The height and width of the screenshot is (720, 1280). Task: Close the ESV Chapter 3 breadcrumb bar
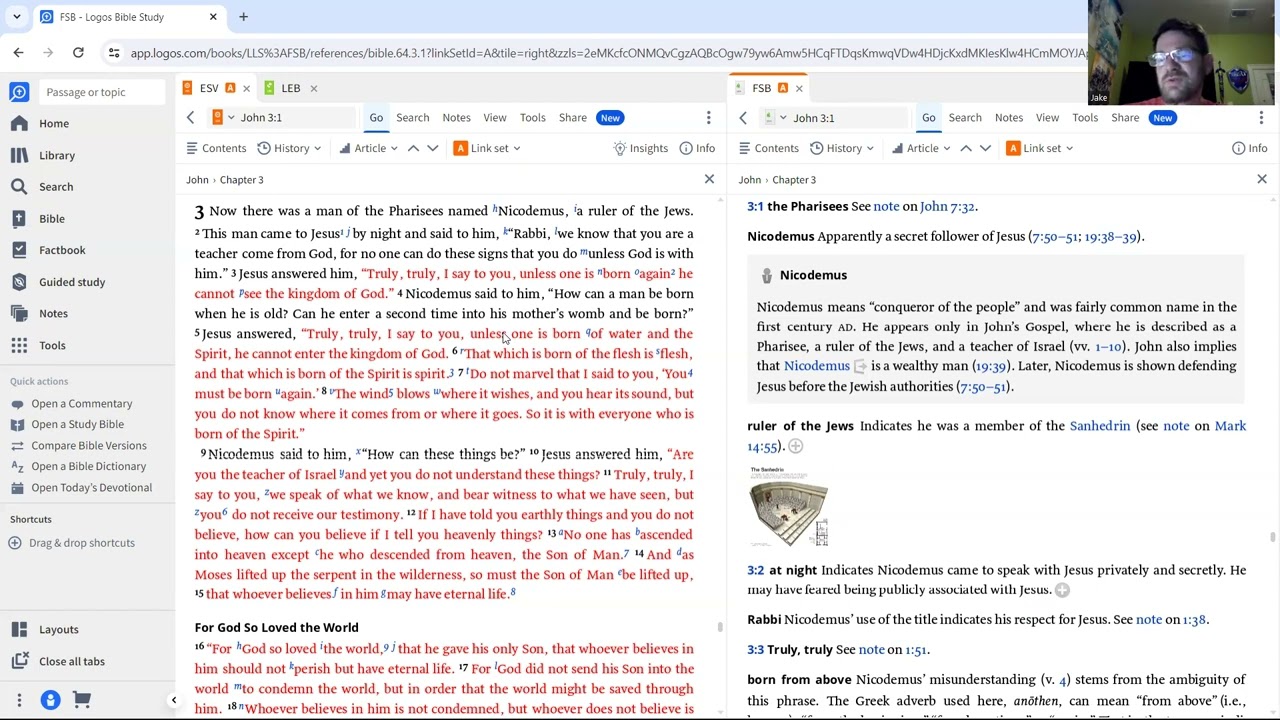pos(709,179)
